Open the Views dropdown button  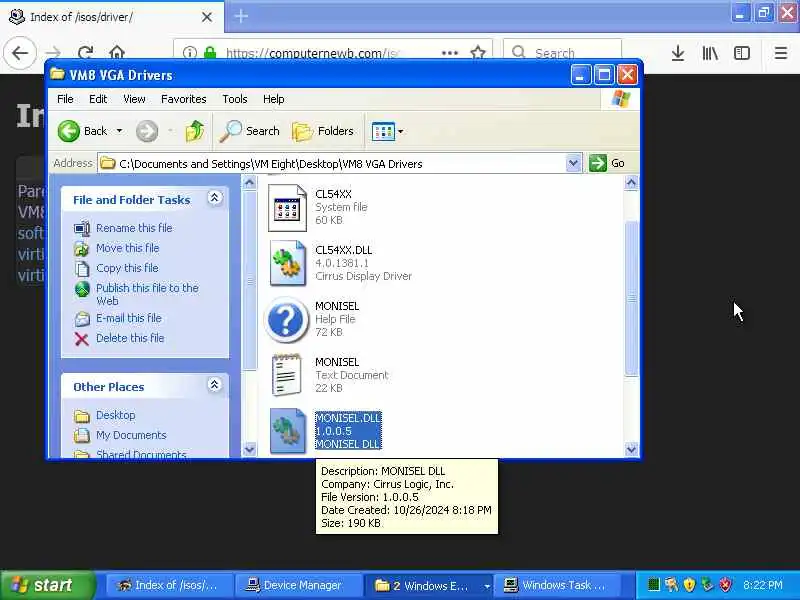click(x=388, y=131)
